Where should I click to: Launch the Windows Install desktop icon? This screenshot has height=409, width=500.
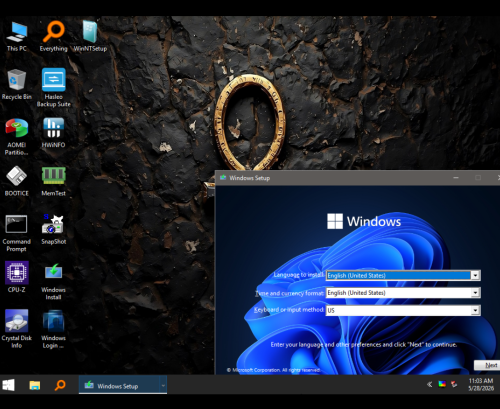click(53, 282)
